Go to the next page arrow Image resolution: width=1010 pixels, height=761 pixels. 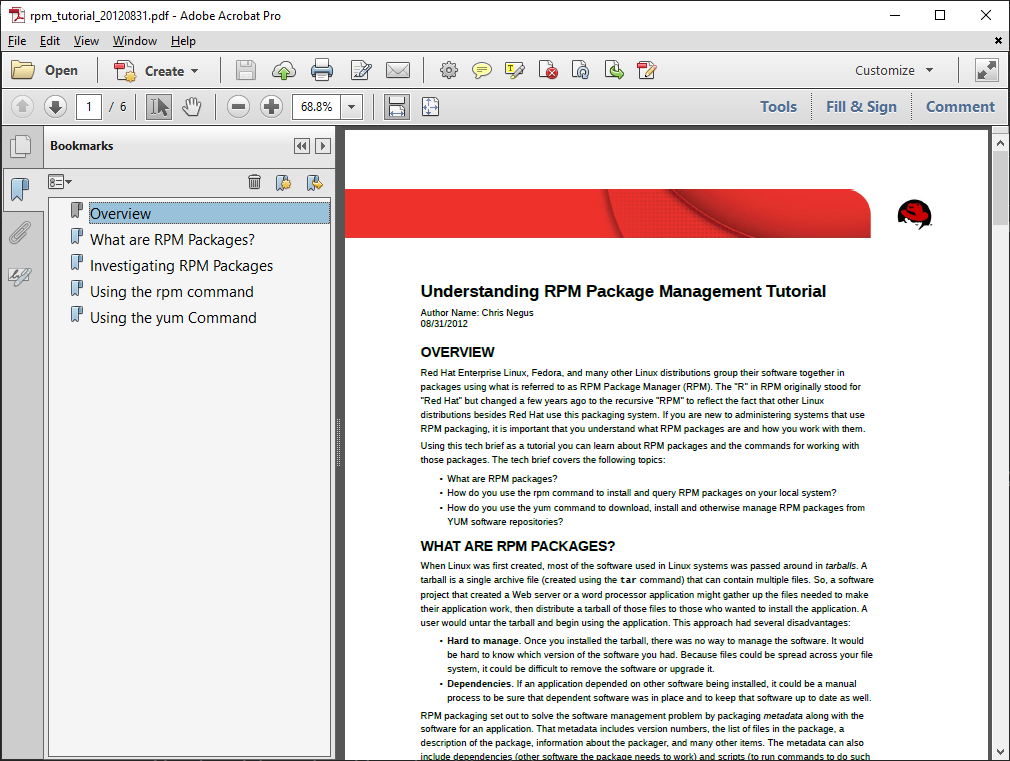55,106
